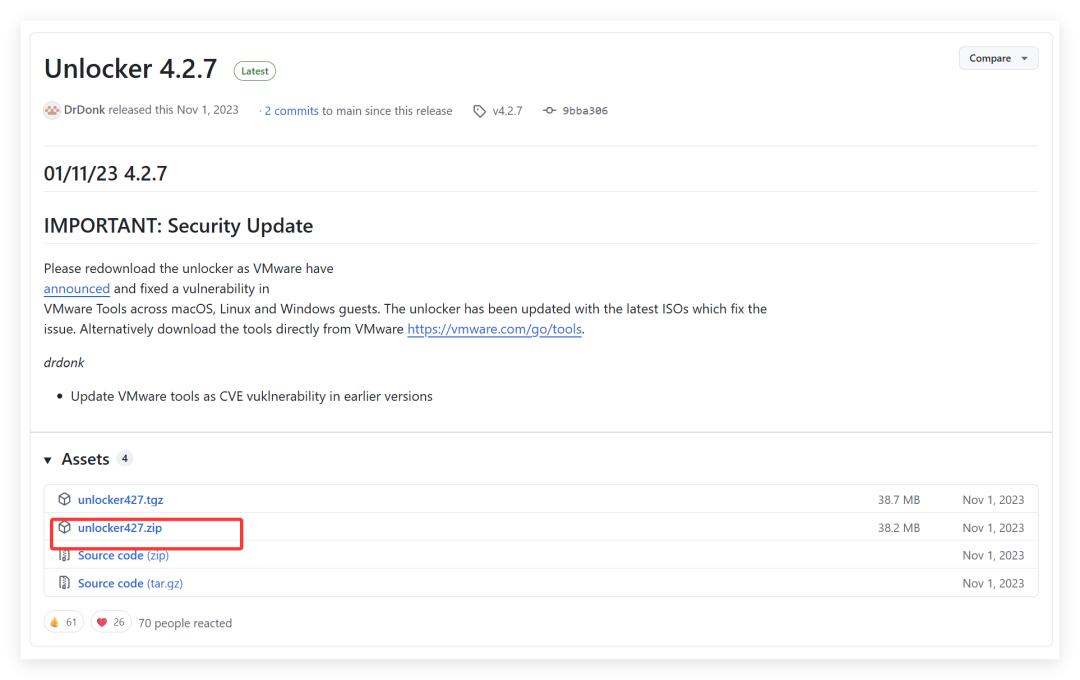This screenshot has width=1080, height=680.
Task: Open the commit 9bba306 link
Action: (585, 111)
